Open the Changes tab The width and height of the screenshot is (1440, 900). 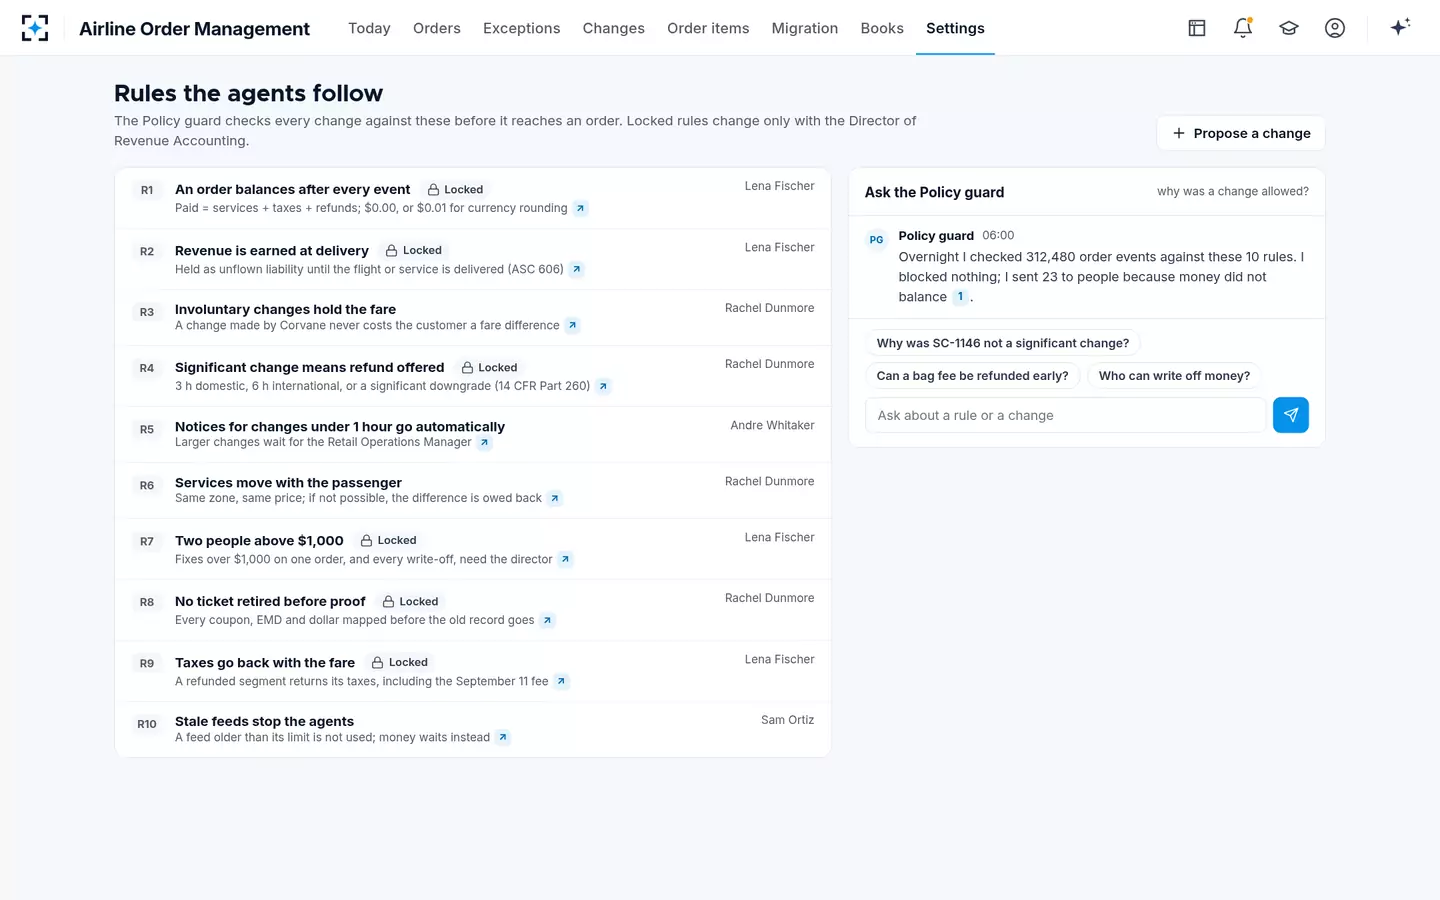click(614, 28)
